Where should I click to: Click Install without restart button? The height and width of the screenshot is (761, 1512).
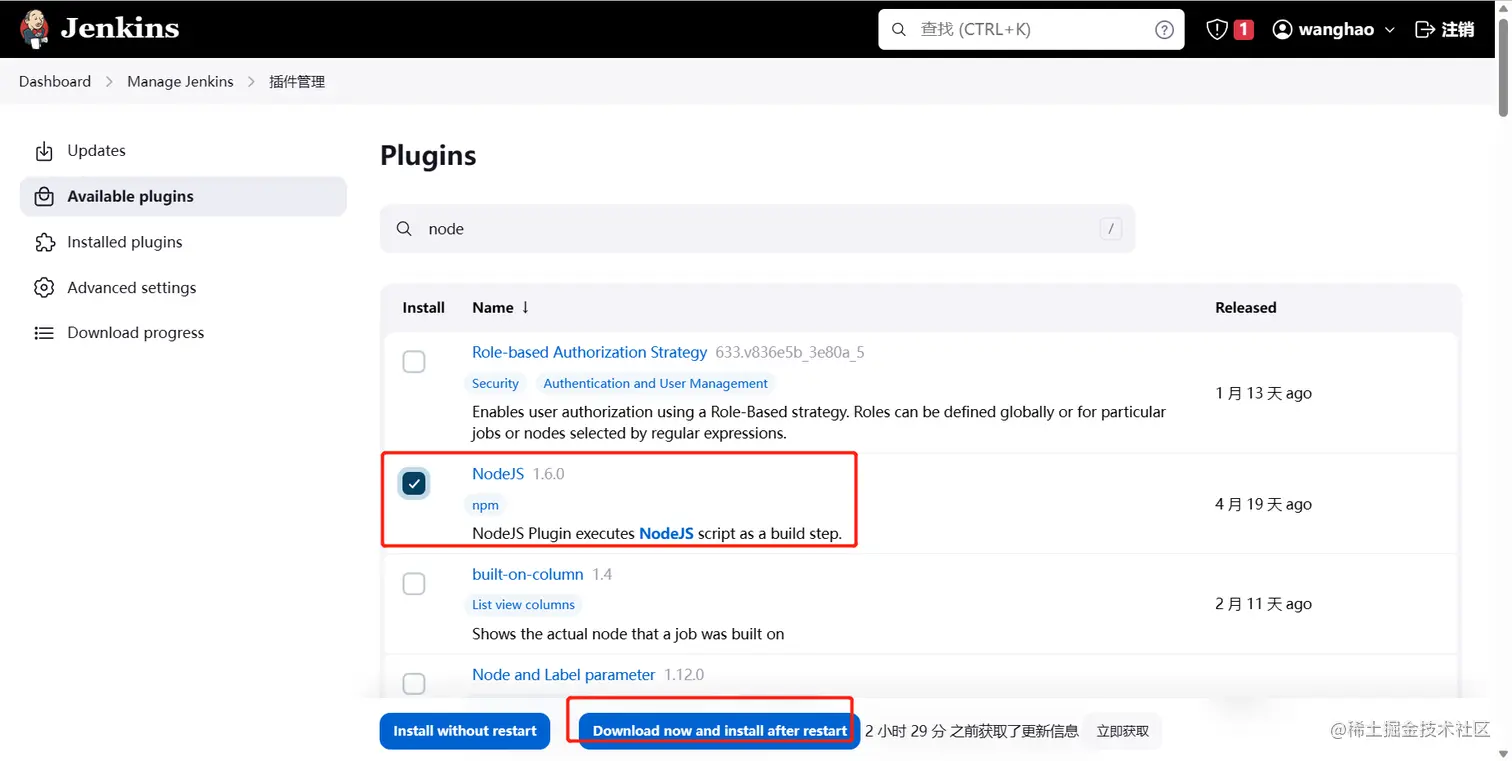point(465,731)
